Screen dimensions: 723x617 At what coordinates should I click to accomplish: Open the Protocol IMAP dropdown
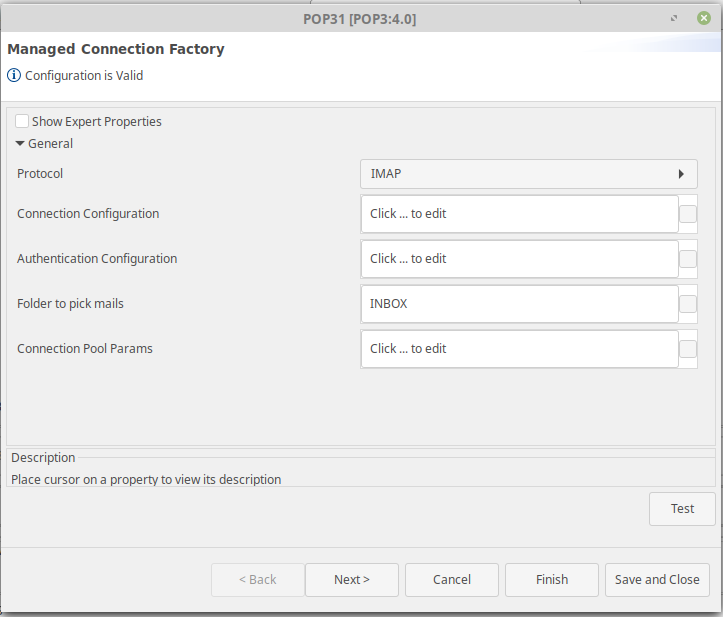[x=528, y=174]
